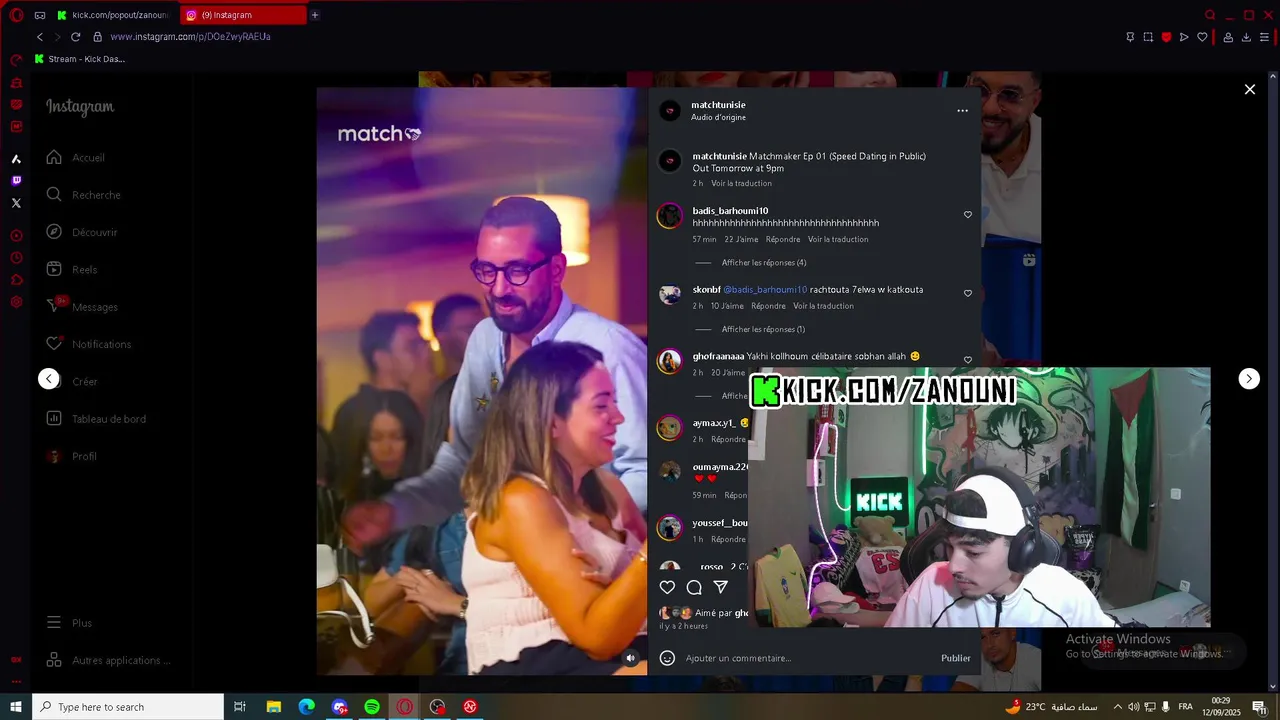Go back with the browser back arrow
The width and height of the screenshot is (1280, 720).
(40, 37)
